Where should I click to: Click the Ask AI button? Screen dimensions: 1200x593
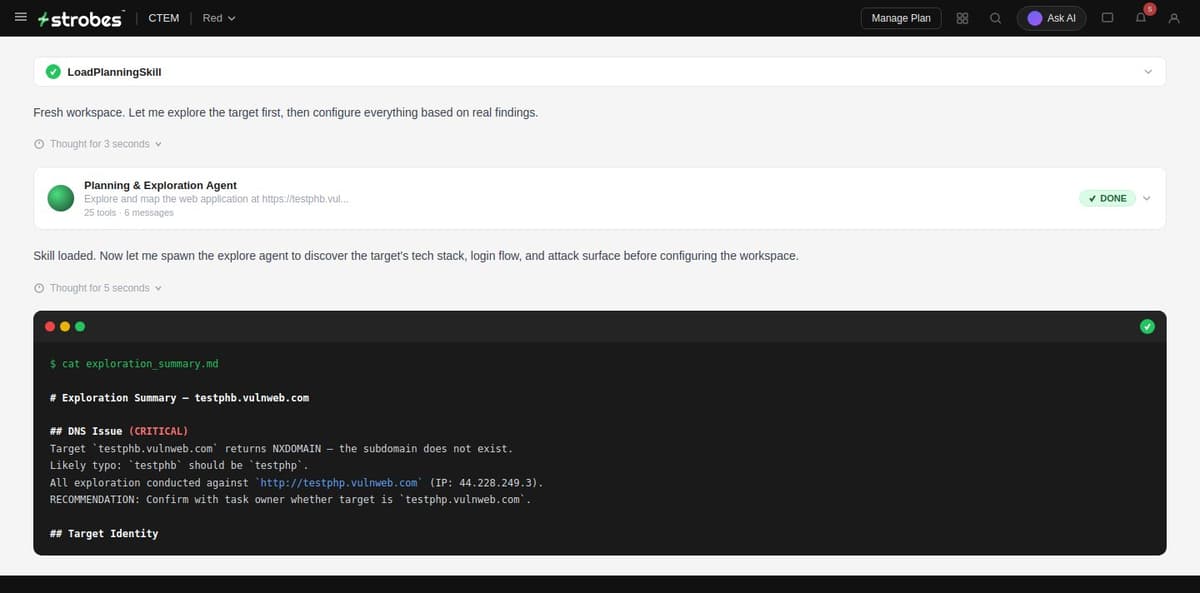pyautogui.click(x=1051, y=18)
